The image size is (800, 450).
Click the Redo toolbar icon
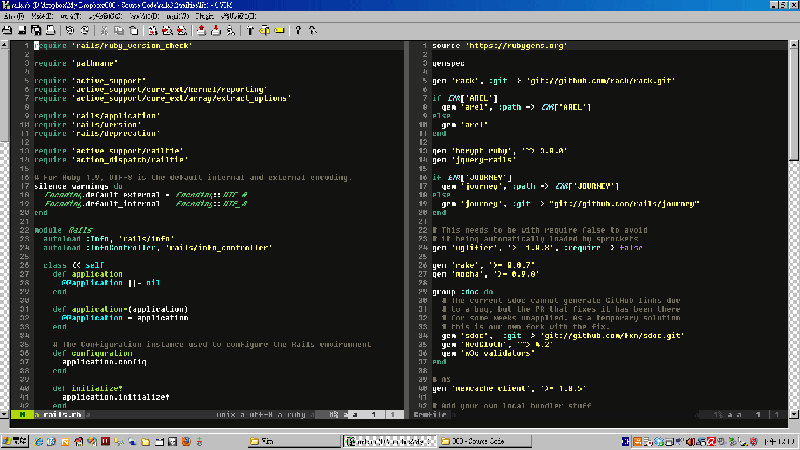point(84,30)
